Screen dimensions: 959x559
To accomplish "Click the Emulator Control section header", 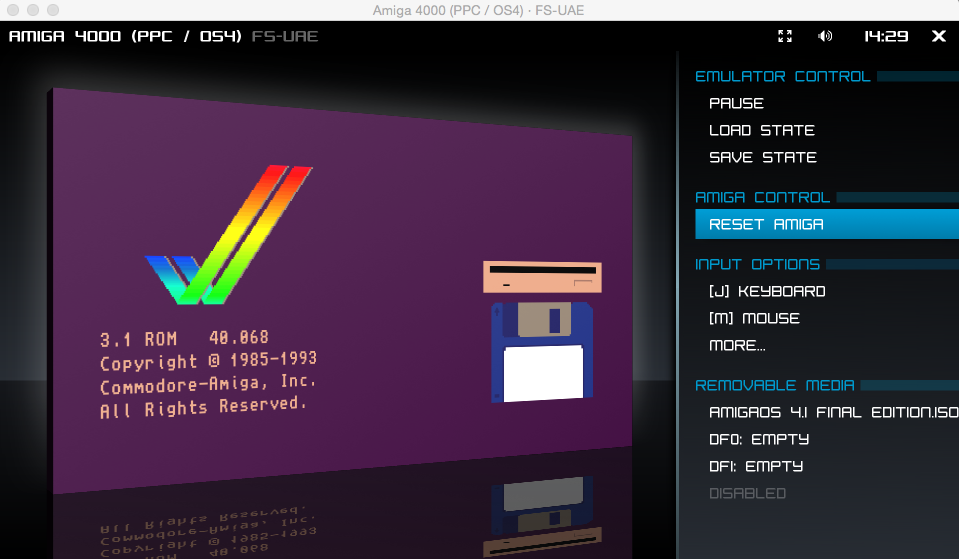I will coord(783,76).
